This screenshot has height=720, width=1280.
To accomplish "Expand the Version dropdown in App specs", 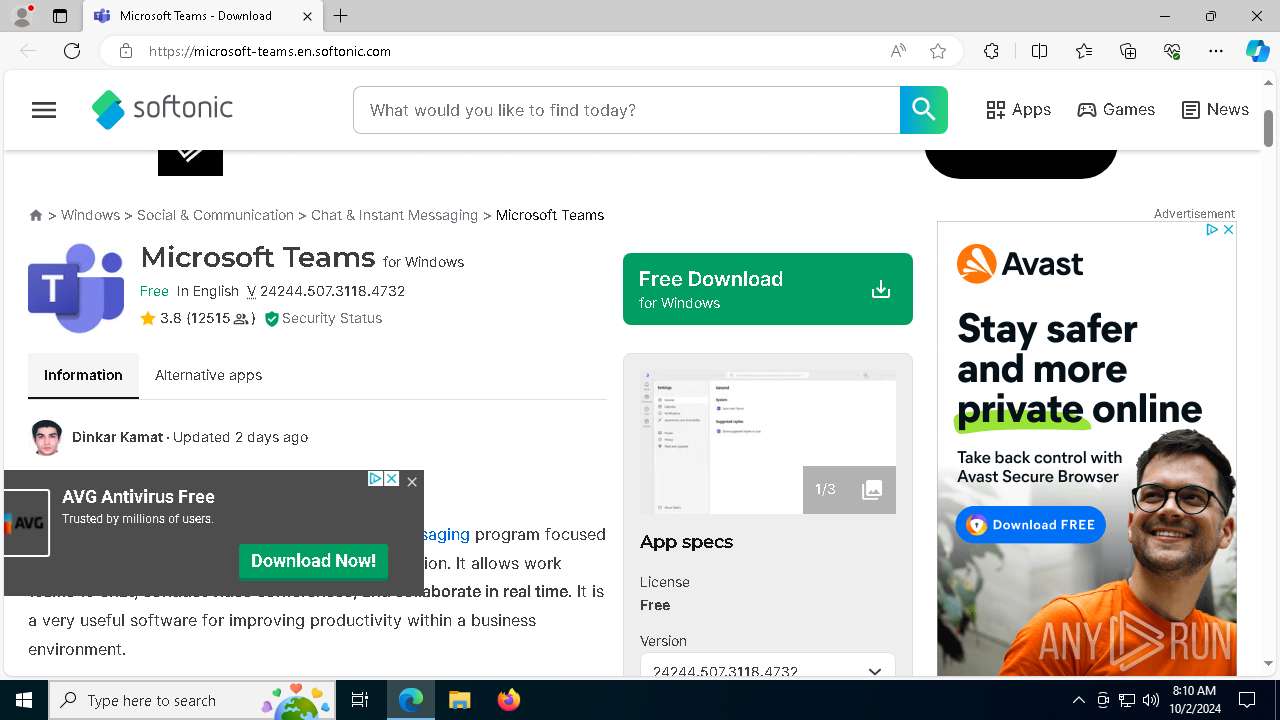I will click(x=768, y=671).
